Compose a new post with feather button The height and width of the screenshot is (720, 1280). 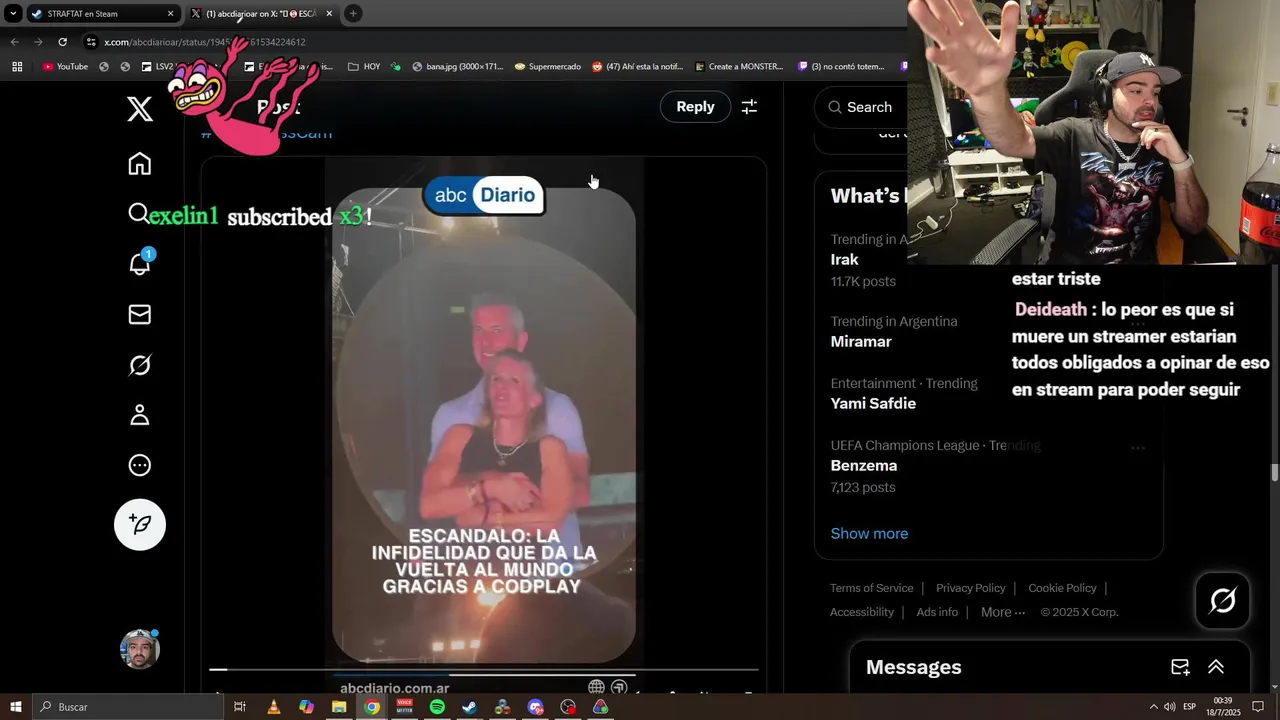(140, 524)
